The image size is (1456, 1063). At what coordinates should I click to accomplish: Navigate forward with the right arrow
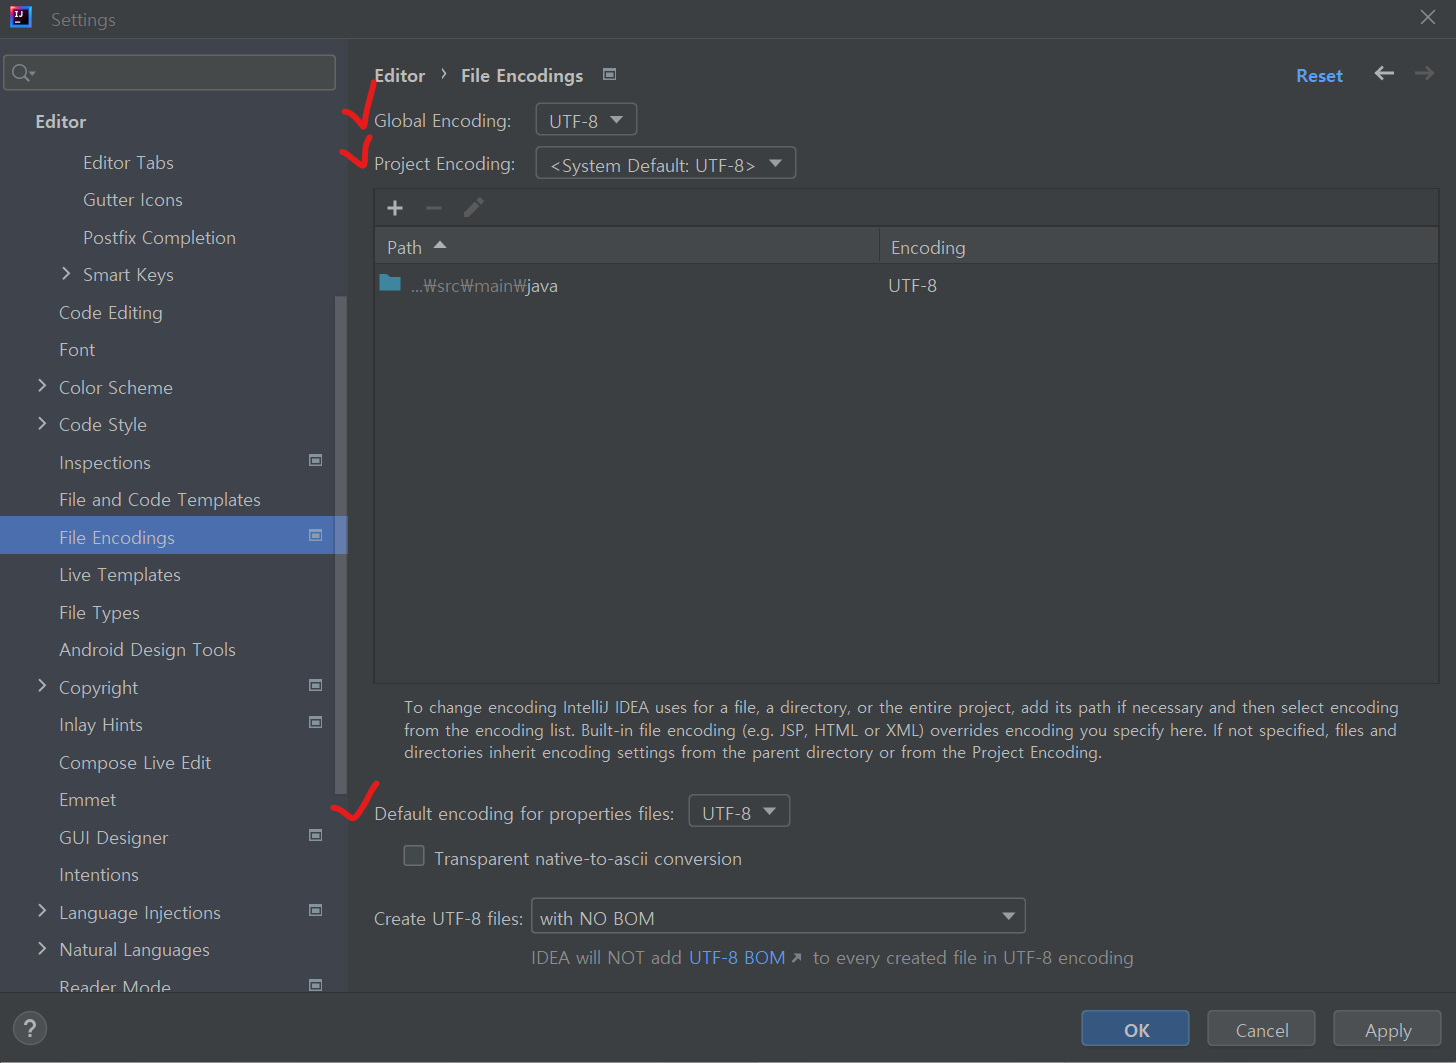(x=1424, y=73)
